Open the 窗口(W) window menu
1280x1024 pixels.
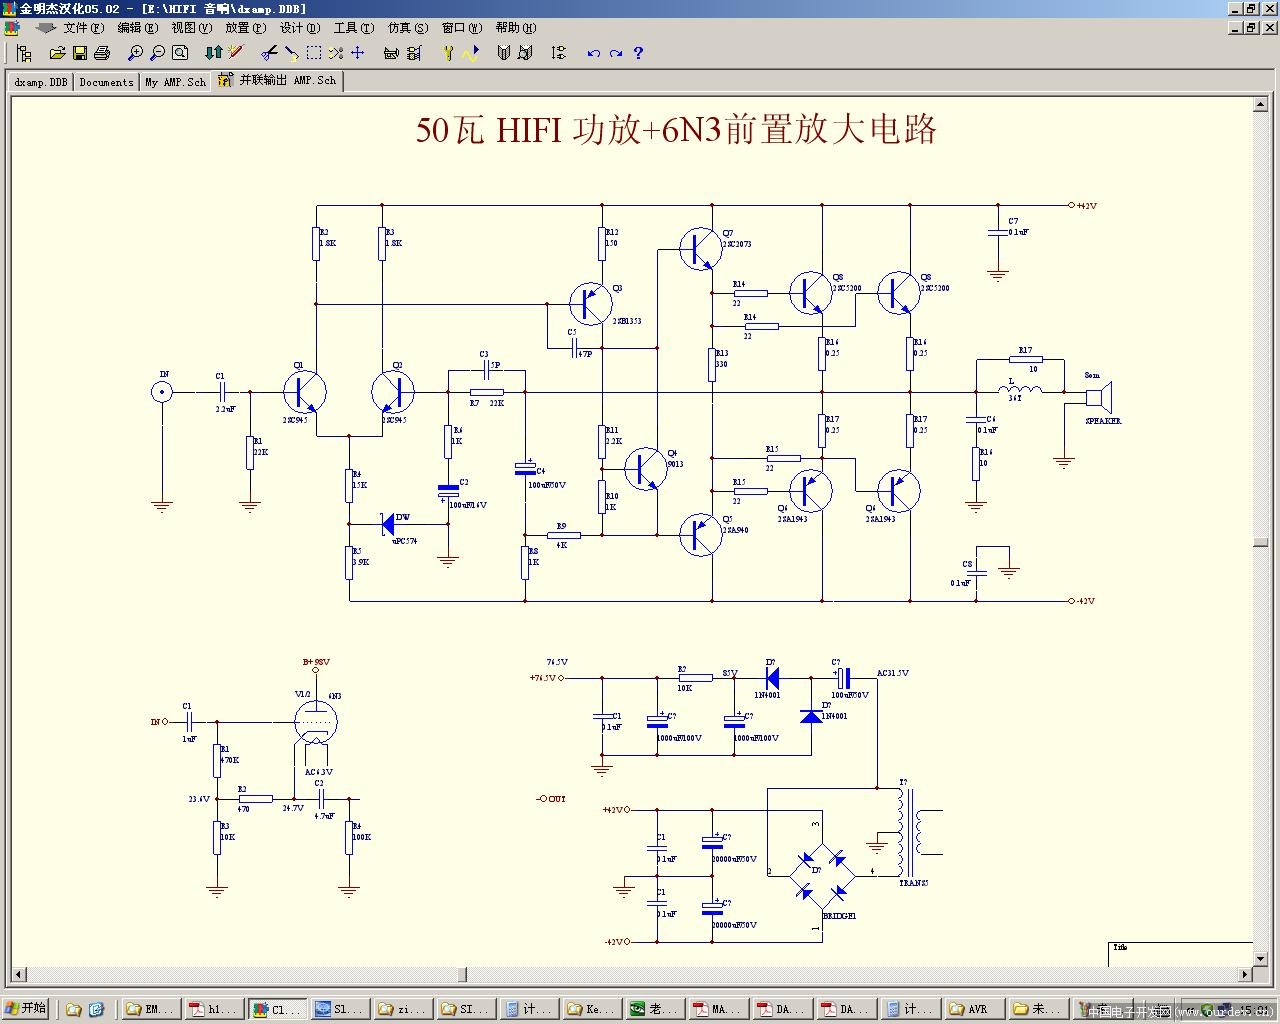pyautogui.click(x=461, y=27)
